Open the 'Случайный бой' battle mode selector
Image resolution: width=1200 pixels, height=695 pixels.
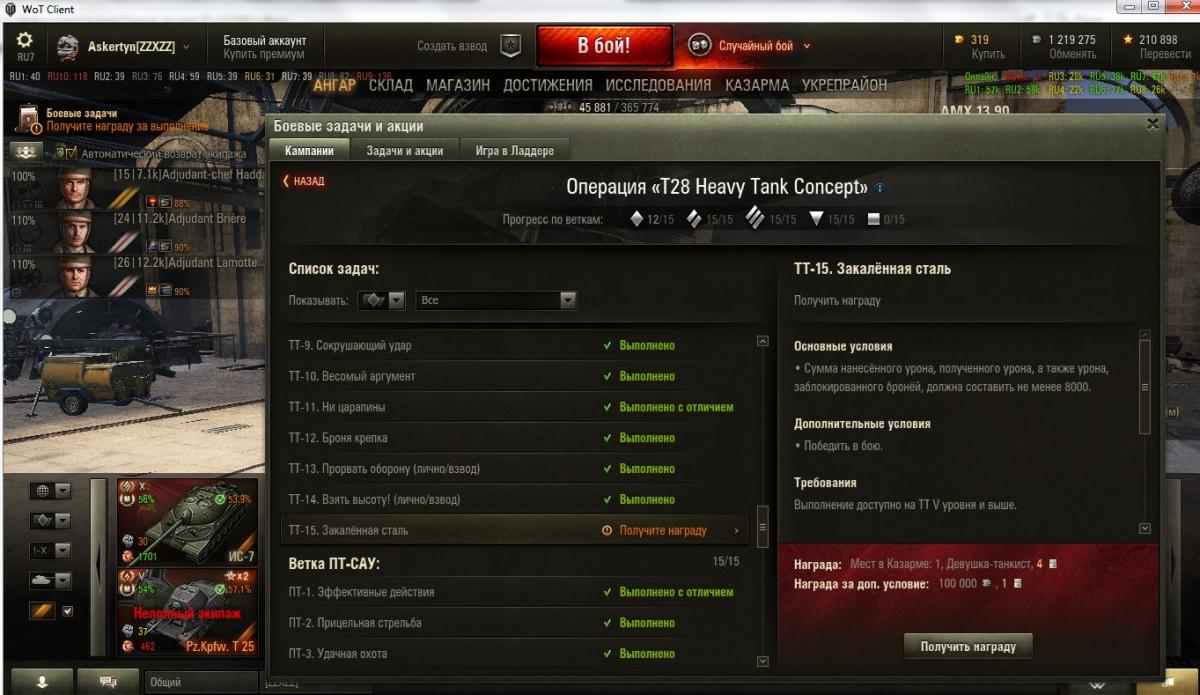pyautogui.click(x=748, y=45)
